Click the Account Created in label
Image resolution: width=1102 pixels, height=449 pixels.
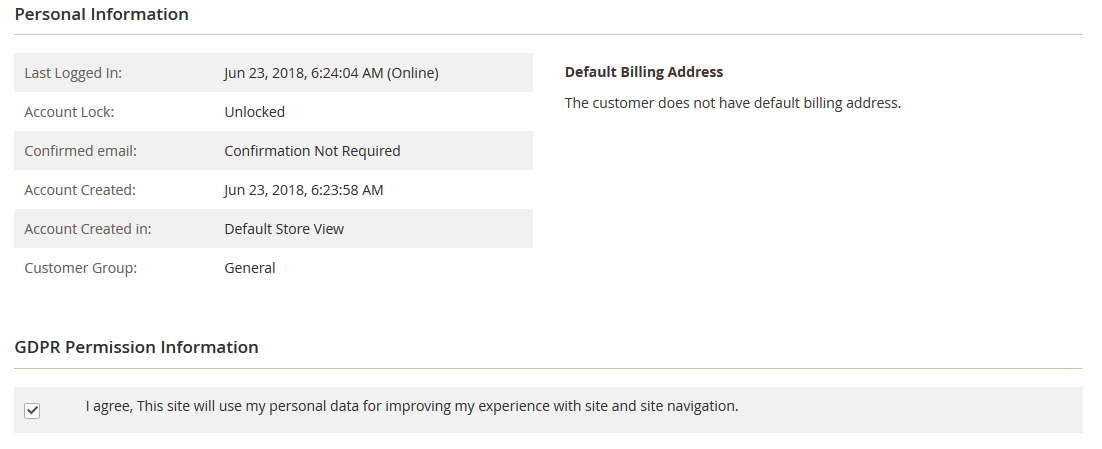click(x=88, y=229)
